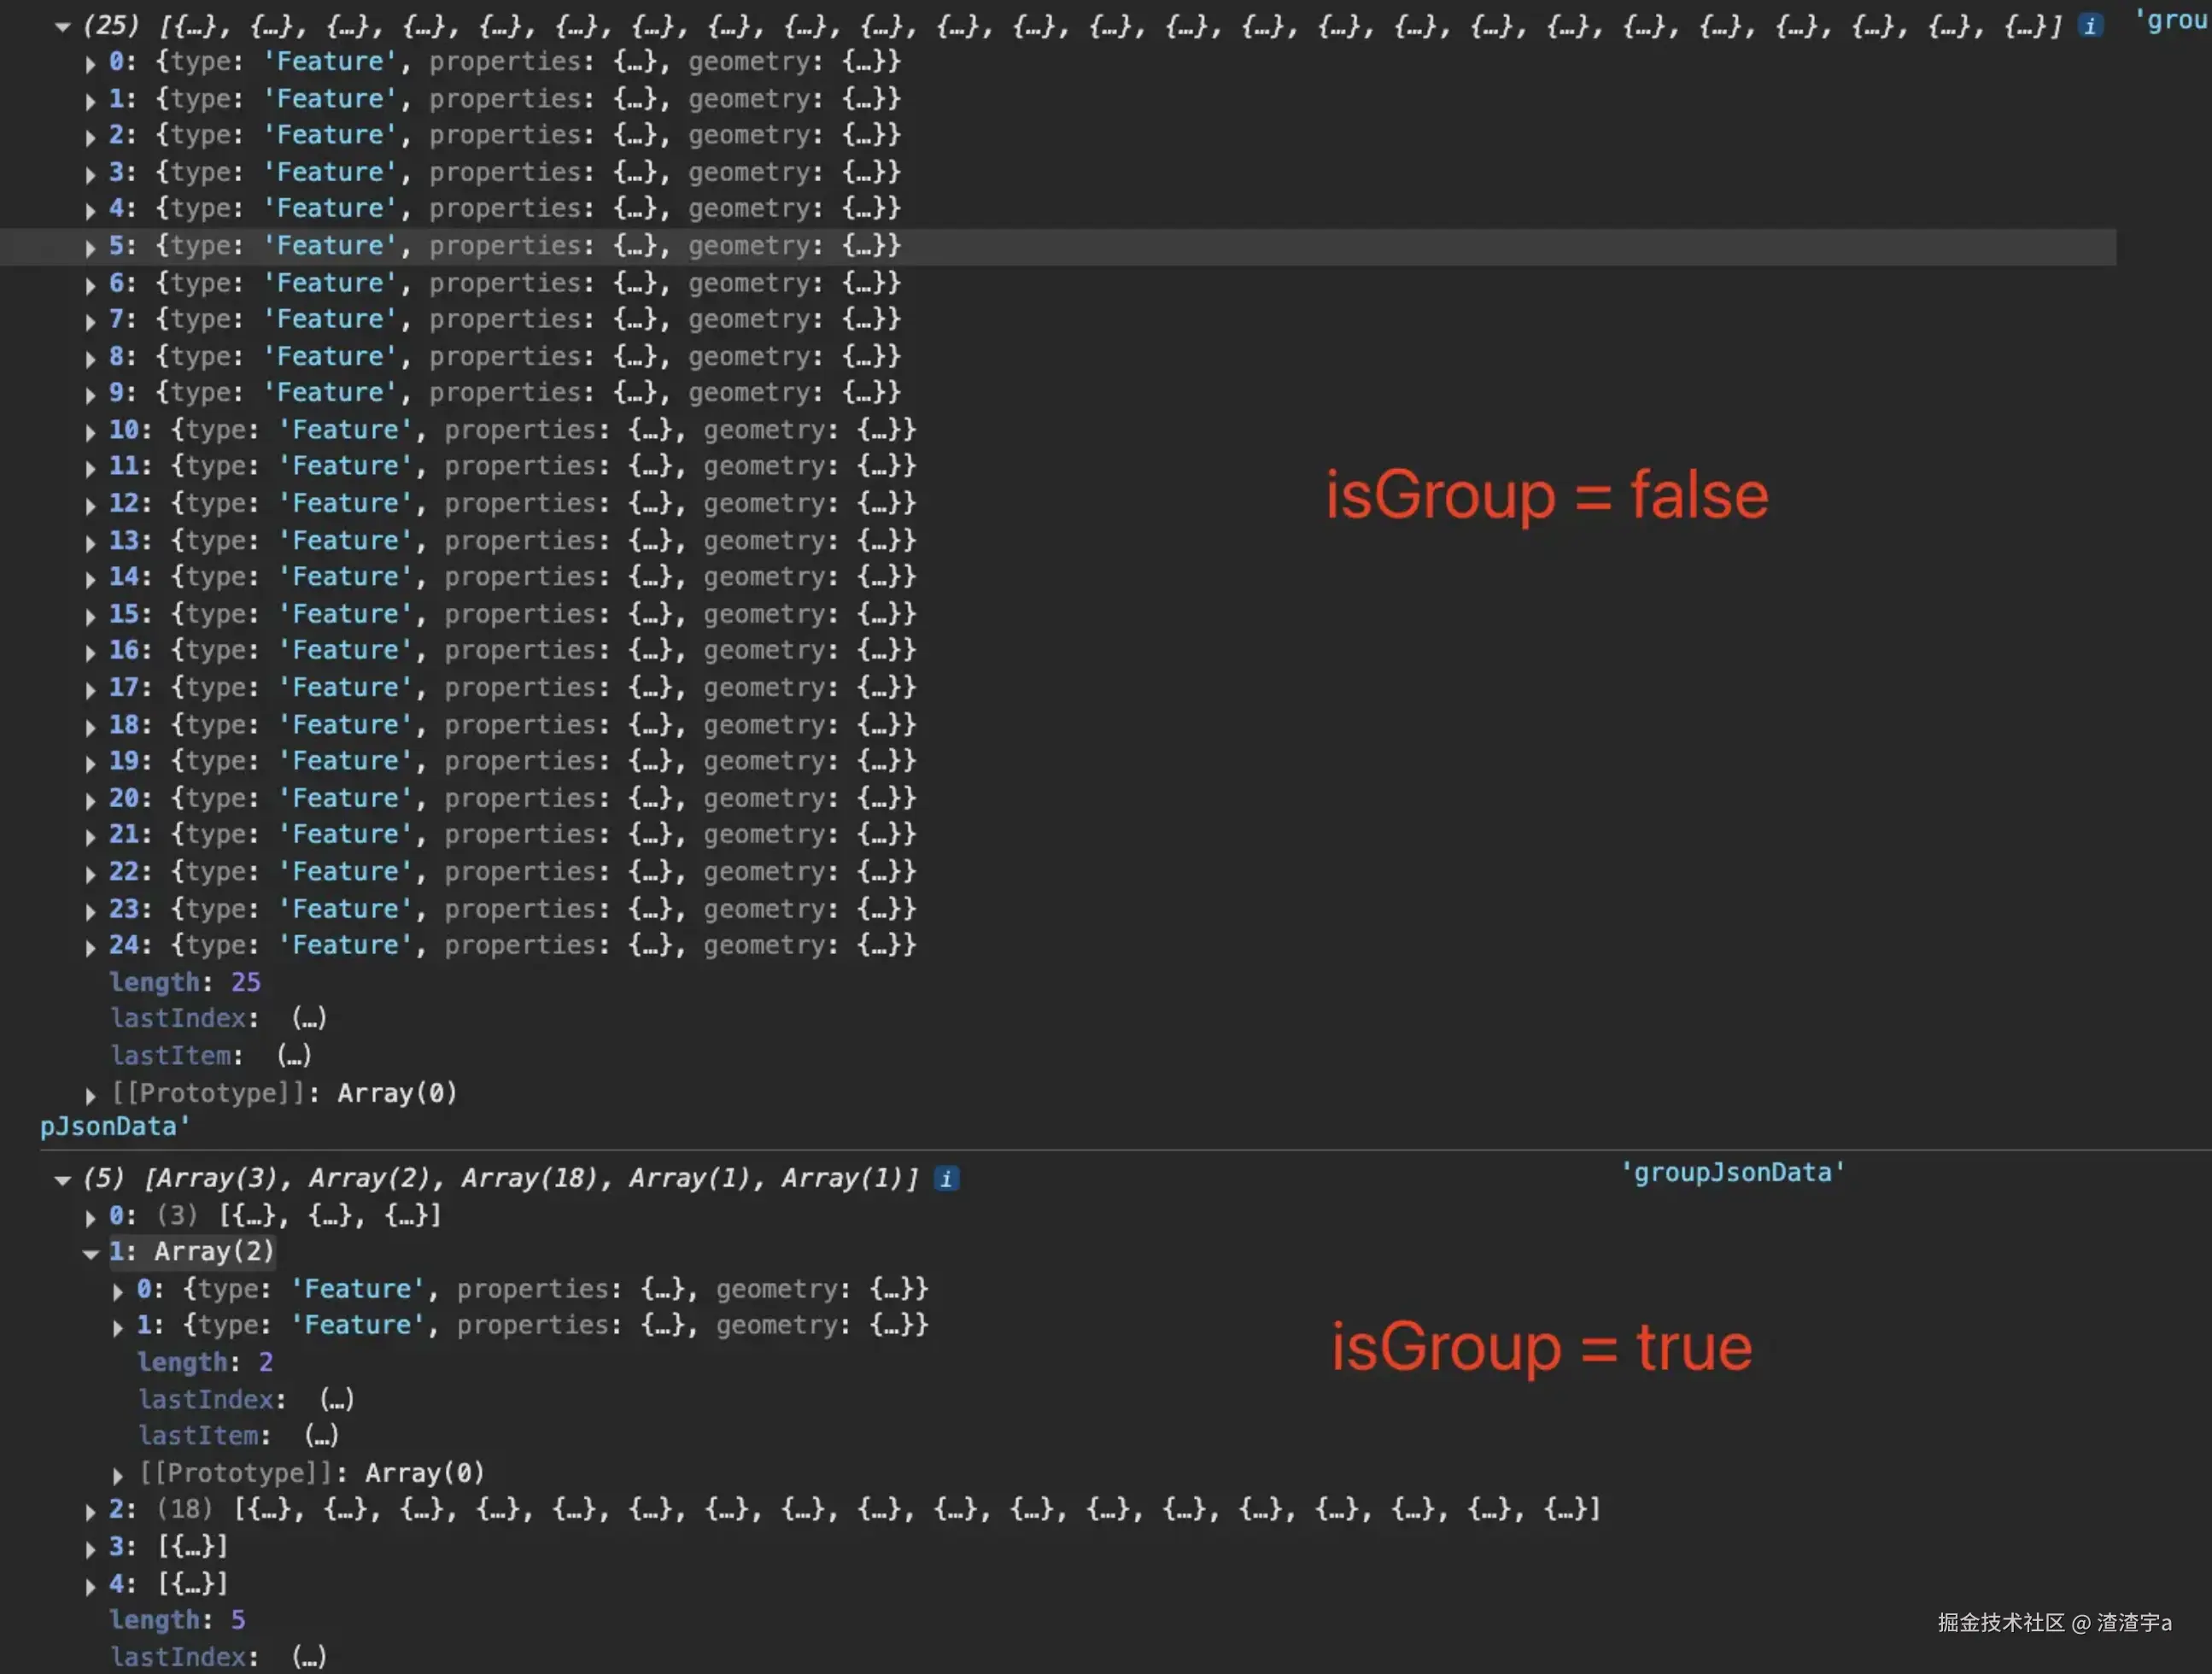
Task: Click info icon beside the 5-item array
Action: [946, 1179]
